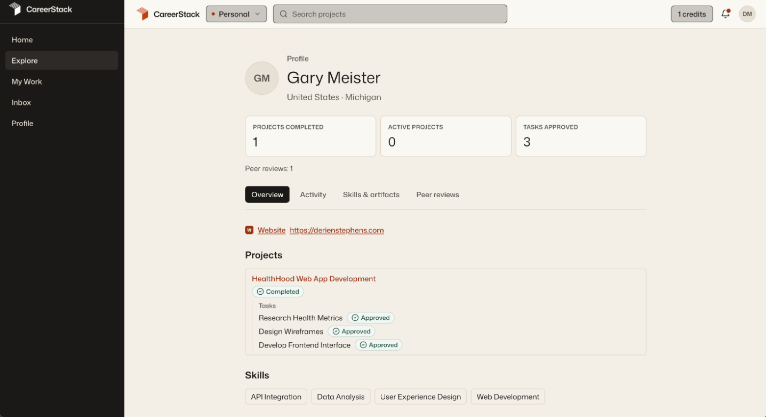Click the 1 credits button
Viewport: 766px width, 417px height.
(x=692, y=14)
